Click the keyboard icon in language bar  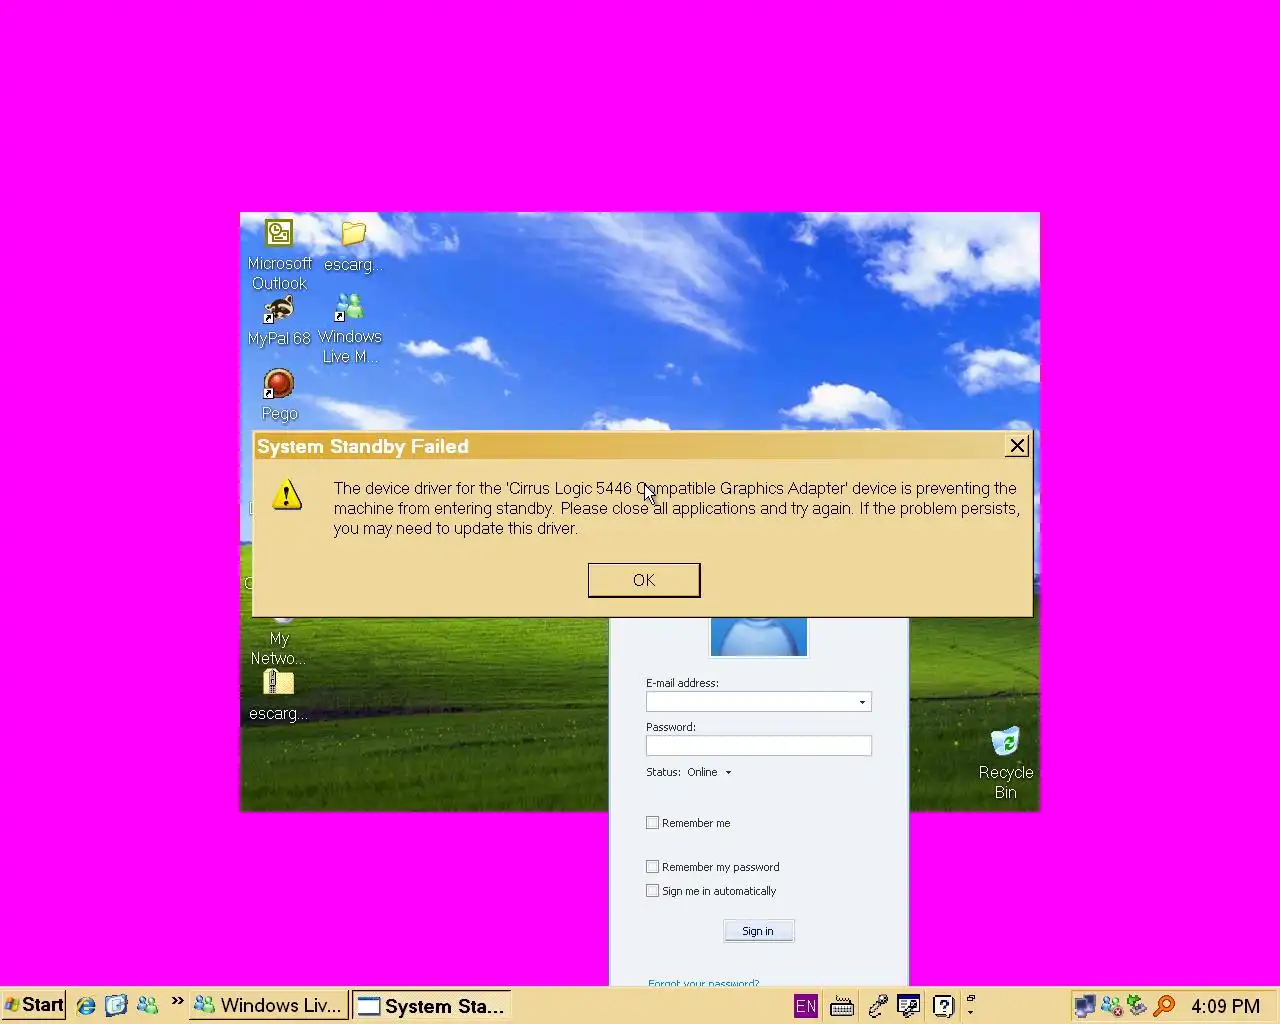point(842,1006)
